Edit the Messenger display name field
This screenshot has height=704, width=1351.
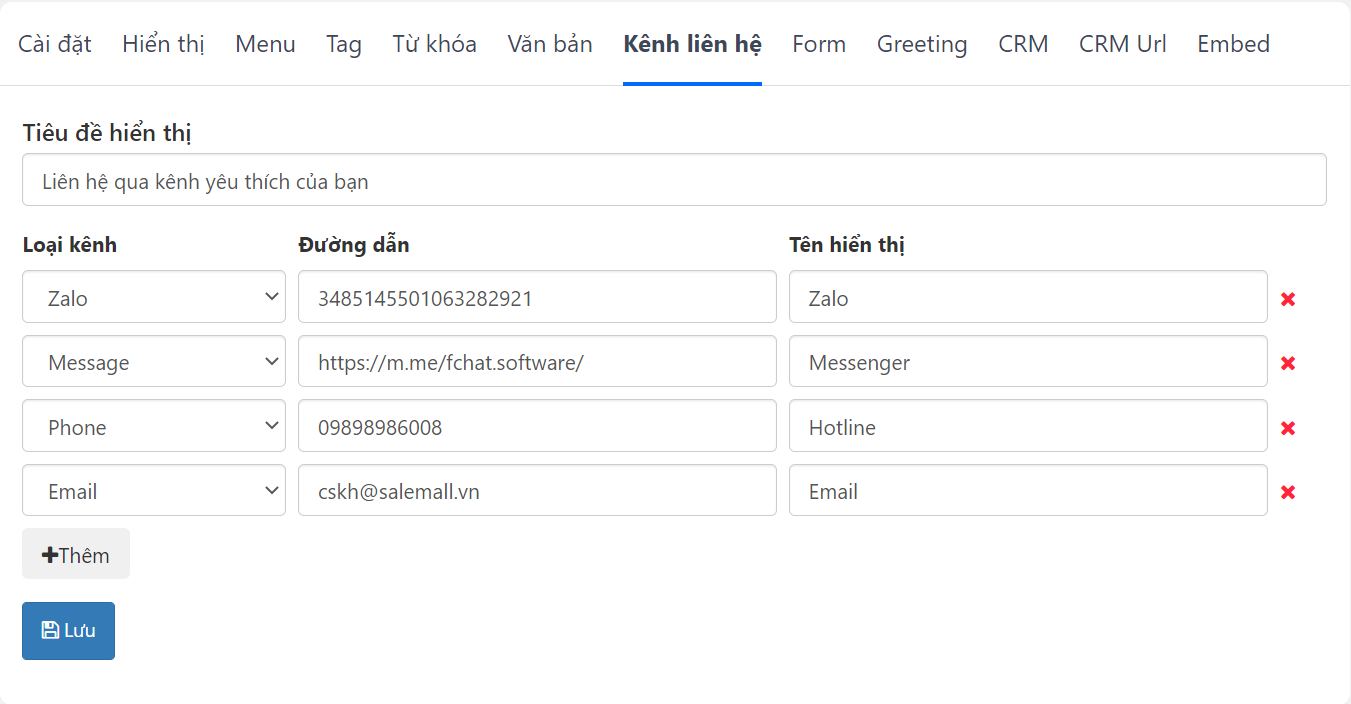pyautogui.click(x=1028, y=361)
